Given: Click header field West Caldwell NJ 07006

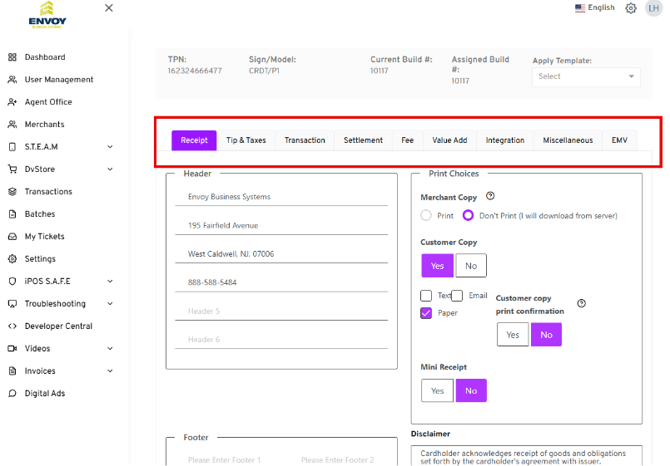Looking at the screenshot, I should (x=281, y=254).
